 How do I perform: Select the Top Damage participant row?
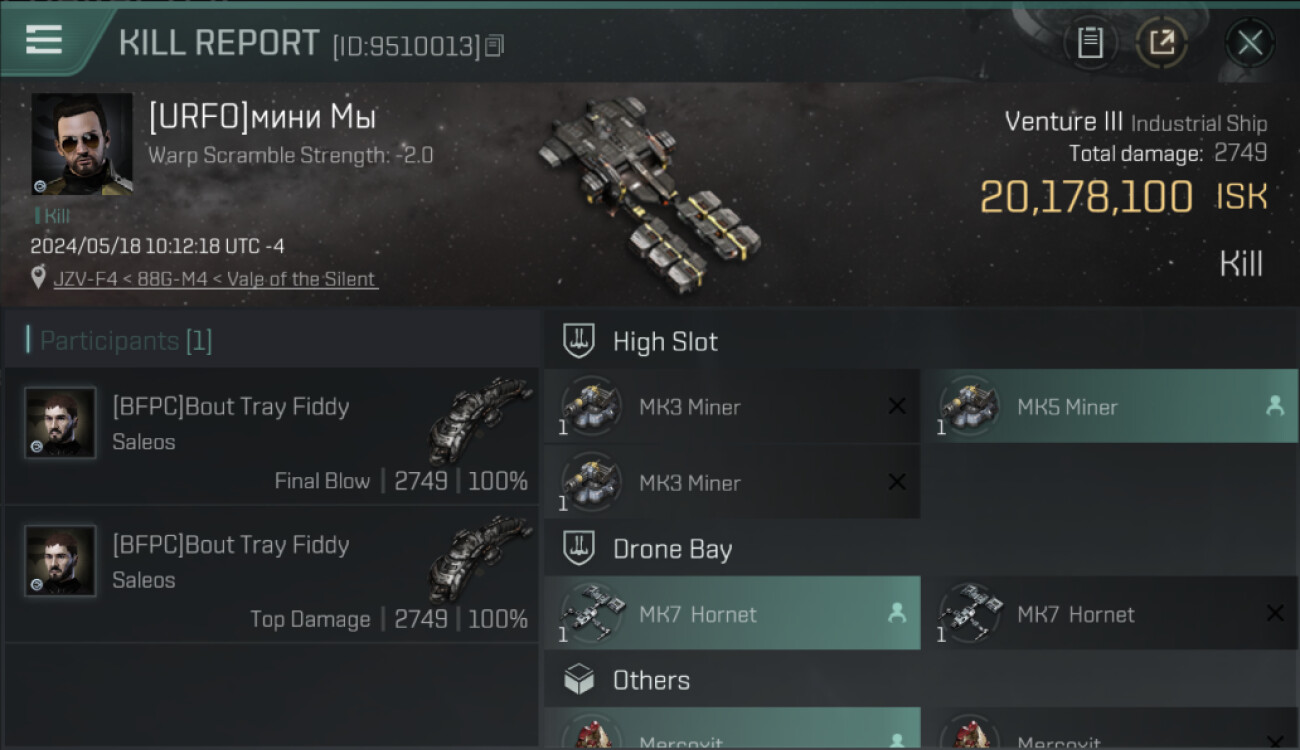point(270,574)
